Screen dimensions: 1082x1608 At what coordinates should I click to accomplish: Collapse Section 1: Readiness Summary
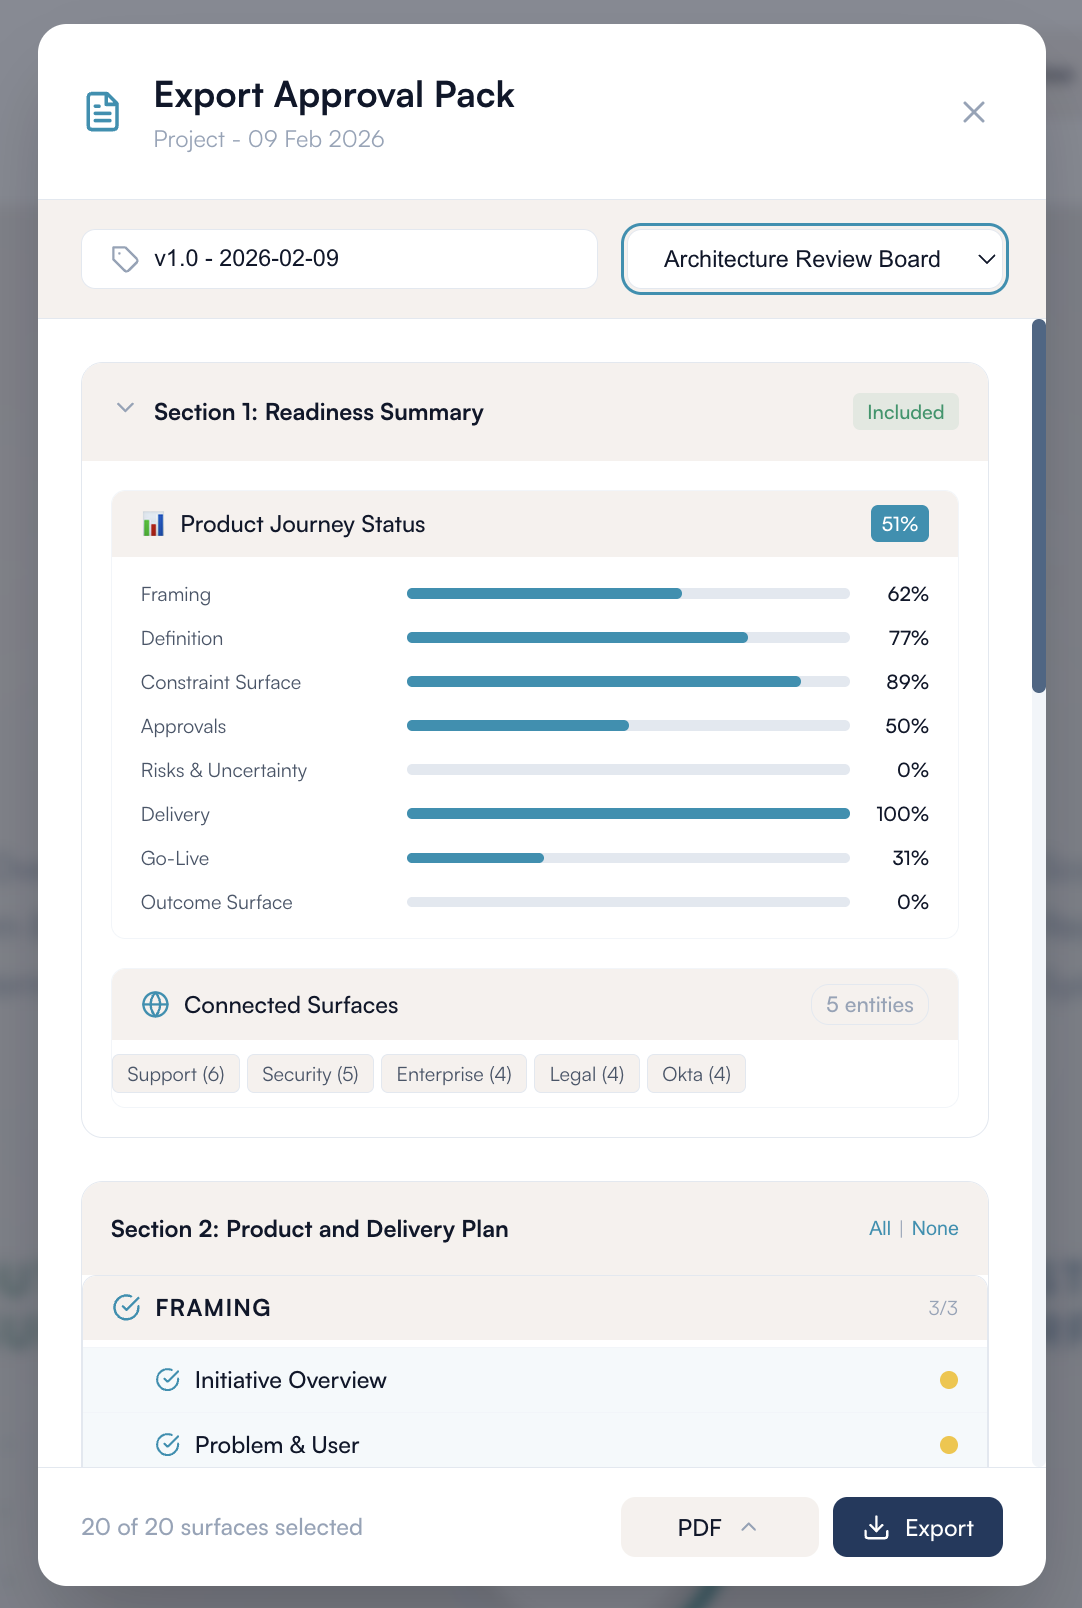125,408
